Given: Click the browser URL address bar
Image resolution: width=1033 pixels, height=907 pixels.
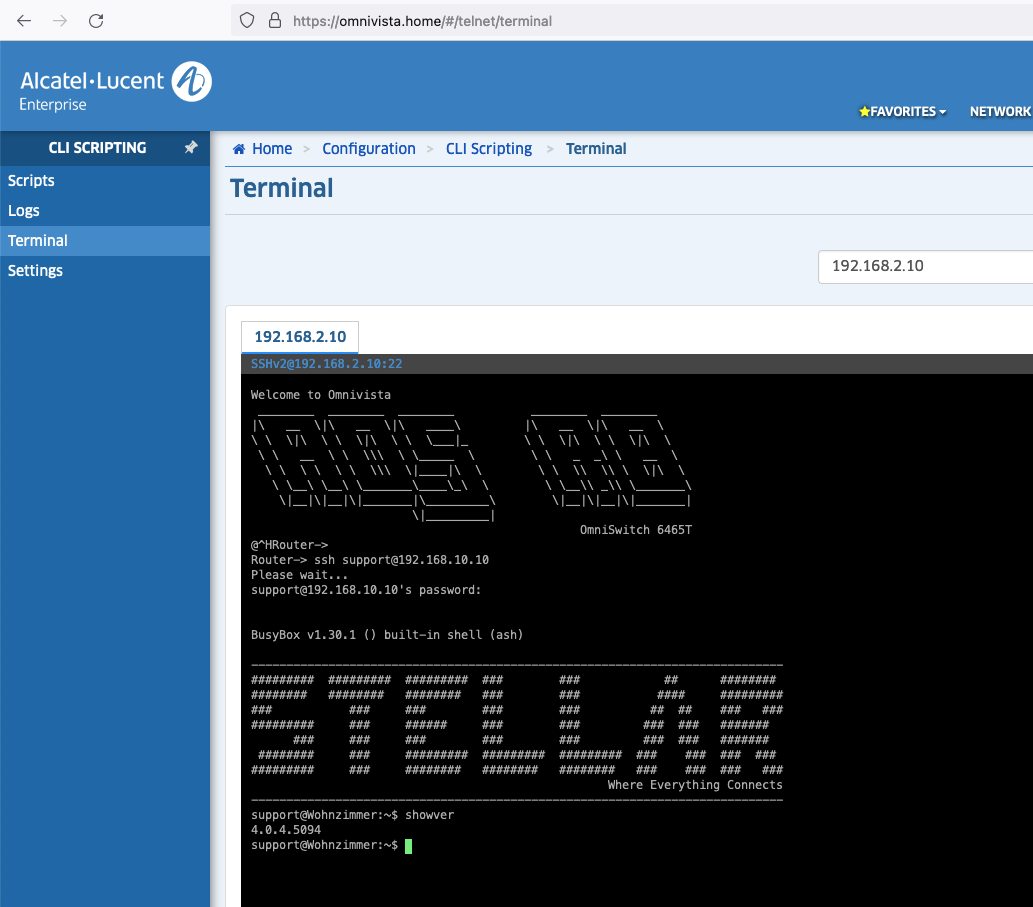Looking at the screenshot, I should click(x=600, y=20).
